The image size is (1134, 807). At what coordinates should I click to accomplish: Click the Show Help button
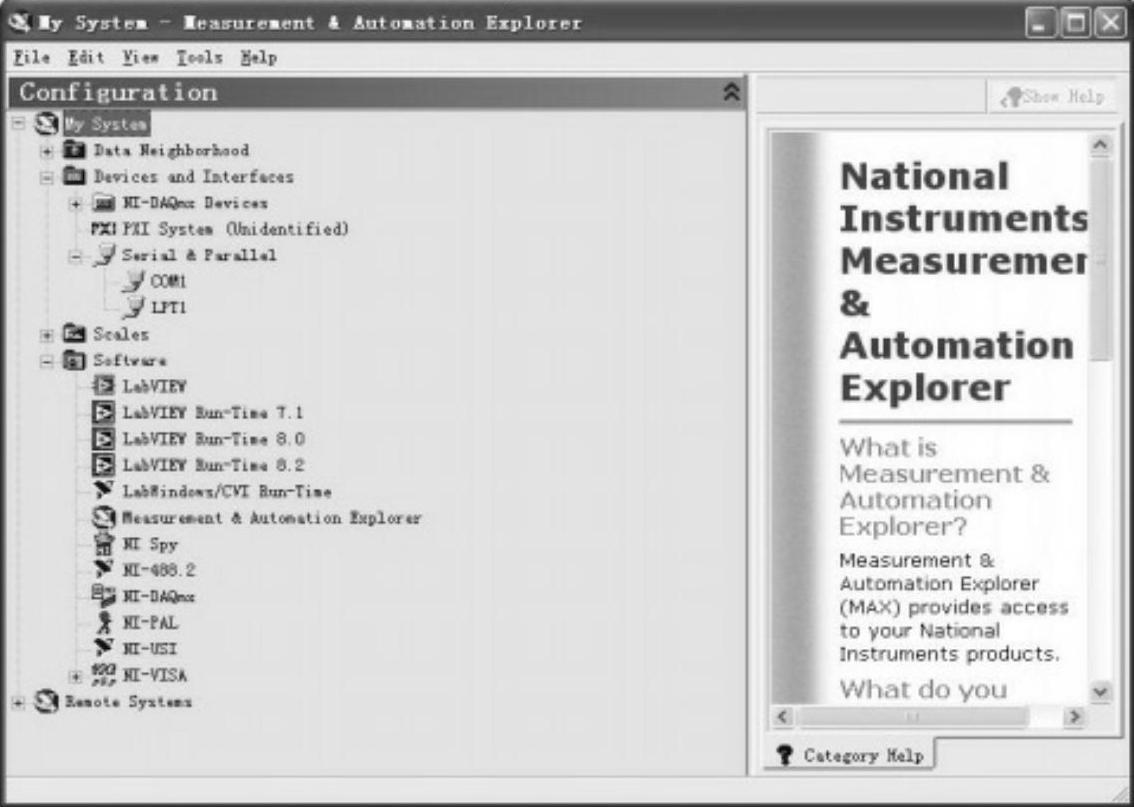(1052, 96)
